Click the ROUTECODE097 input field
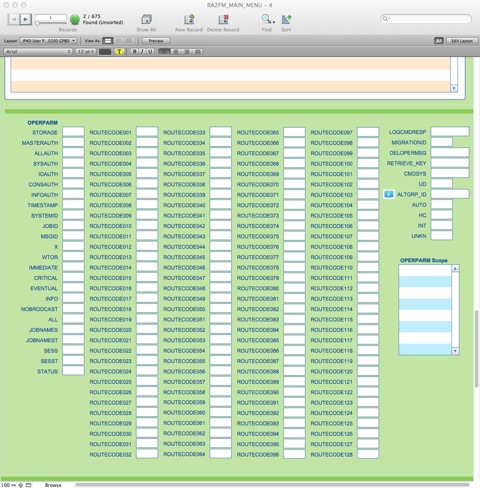Image resolution: width=480 pixels, height=488 pixels. pos(368,132)
